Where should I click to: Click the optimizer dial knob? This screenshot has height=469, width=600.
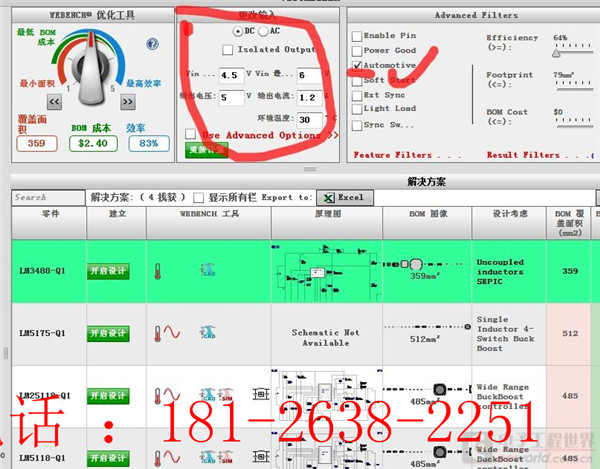(92, 69)
